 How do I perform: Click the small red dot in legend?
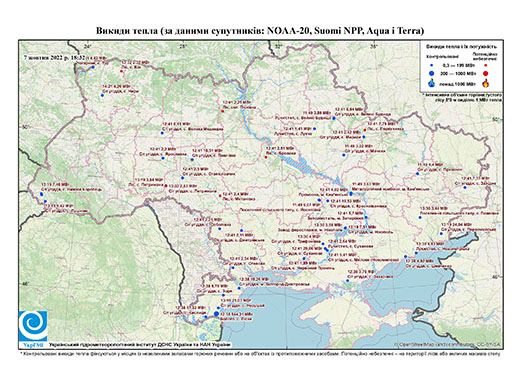[485, 65]
